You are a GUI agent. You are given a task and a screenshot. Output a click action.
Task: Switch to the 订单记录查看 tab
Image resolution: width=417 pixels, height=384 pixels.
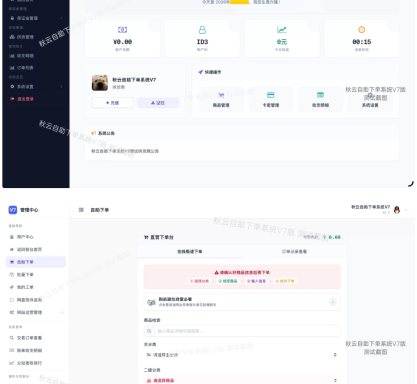coord(294,251)
